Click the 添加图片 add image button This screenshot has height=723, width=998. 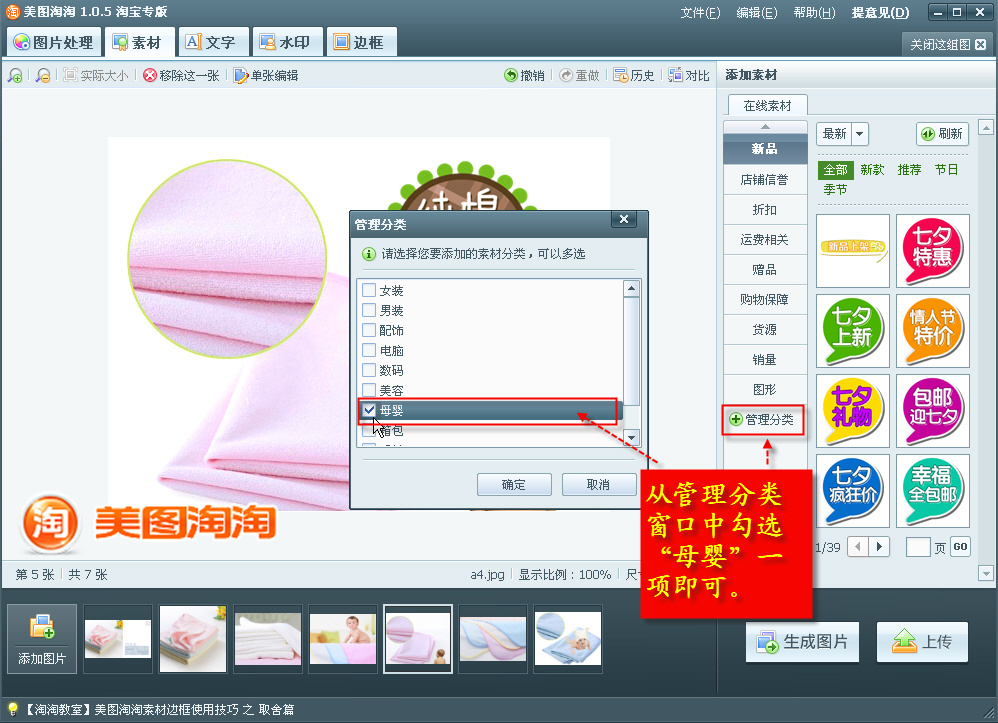tap(42, 639)
